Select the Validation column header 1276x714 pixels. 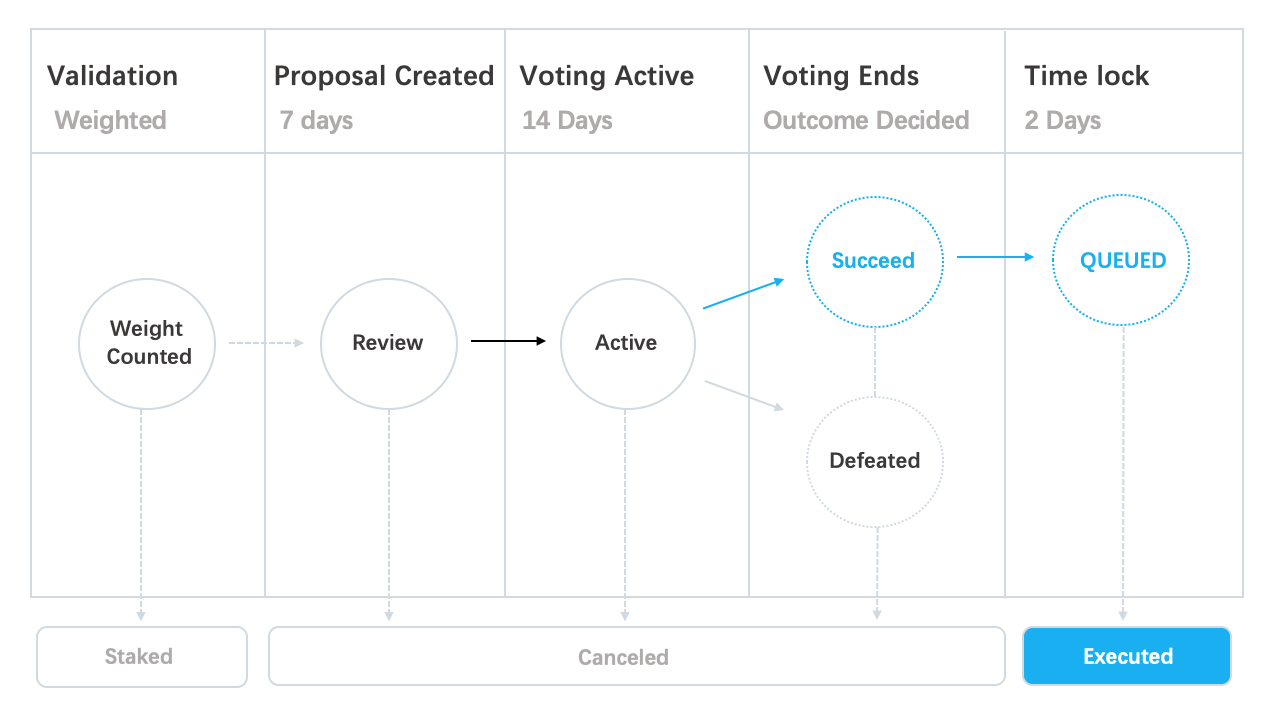pos(112,76)
